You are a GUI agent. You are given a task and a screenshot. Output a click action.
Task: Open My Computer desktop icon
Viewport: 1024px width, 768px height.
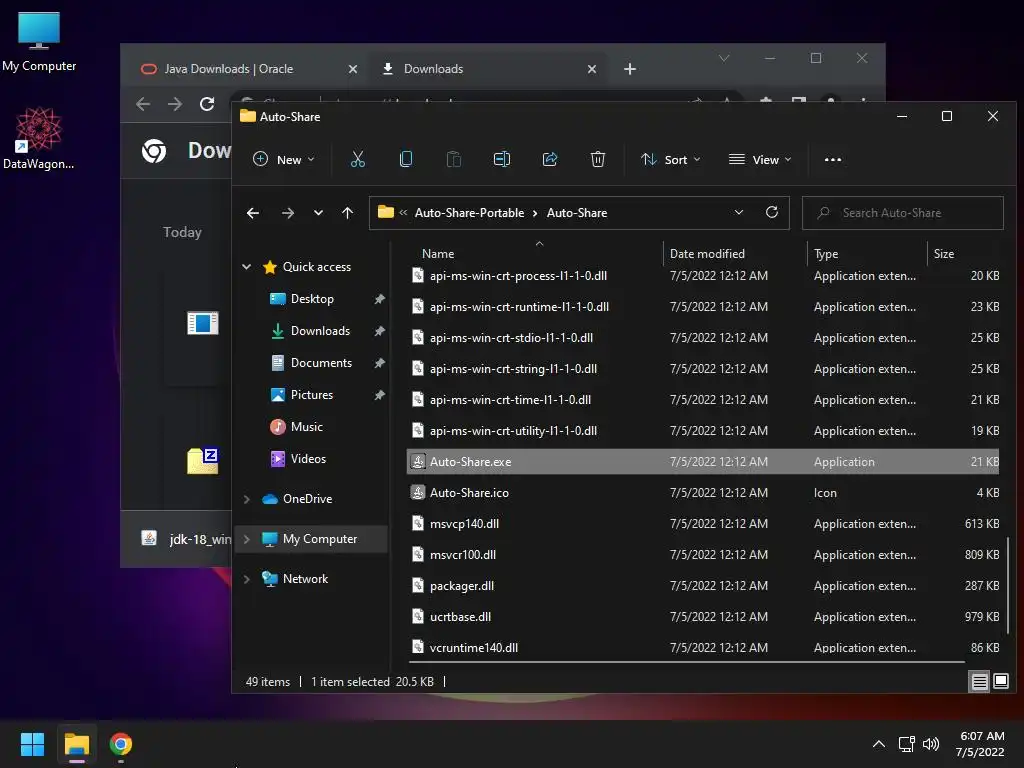pos(39,42)
